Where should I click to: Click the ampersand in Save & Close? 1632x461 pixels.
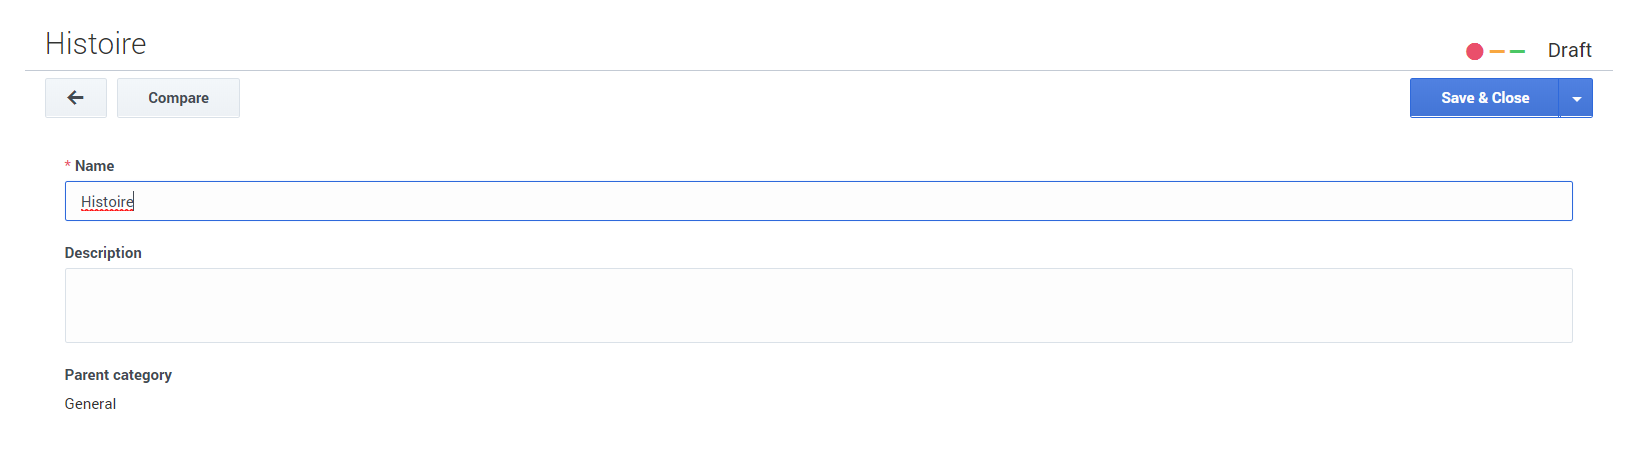click(1483, 98)
